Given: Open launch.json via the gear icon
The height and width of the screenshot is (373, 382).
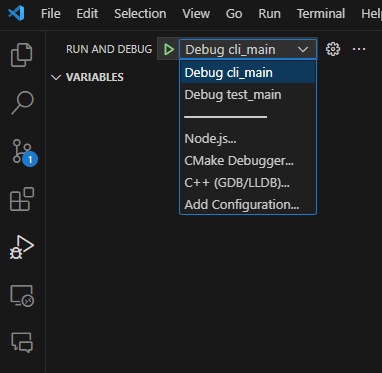Looking at the screenshot, I should pyautogui.click(x=333, y=49).
